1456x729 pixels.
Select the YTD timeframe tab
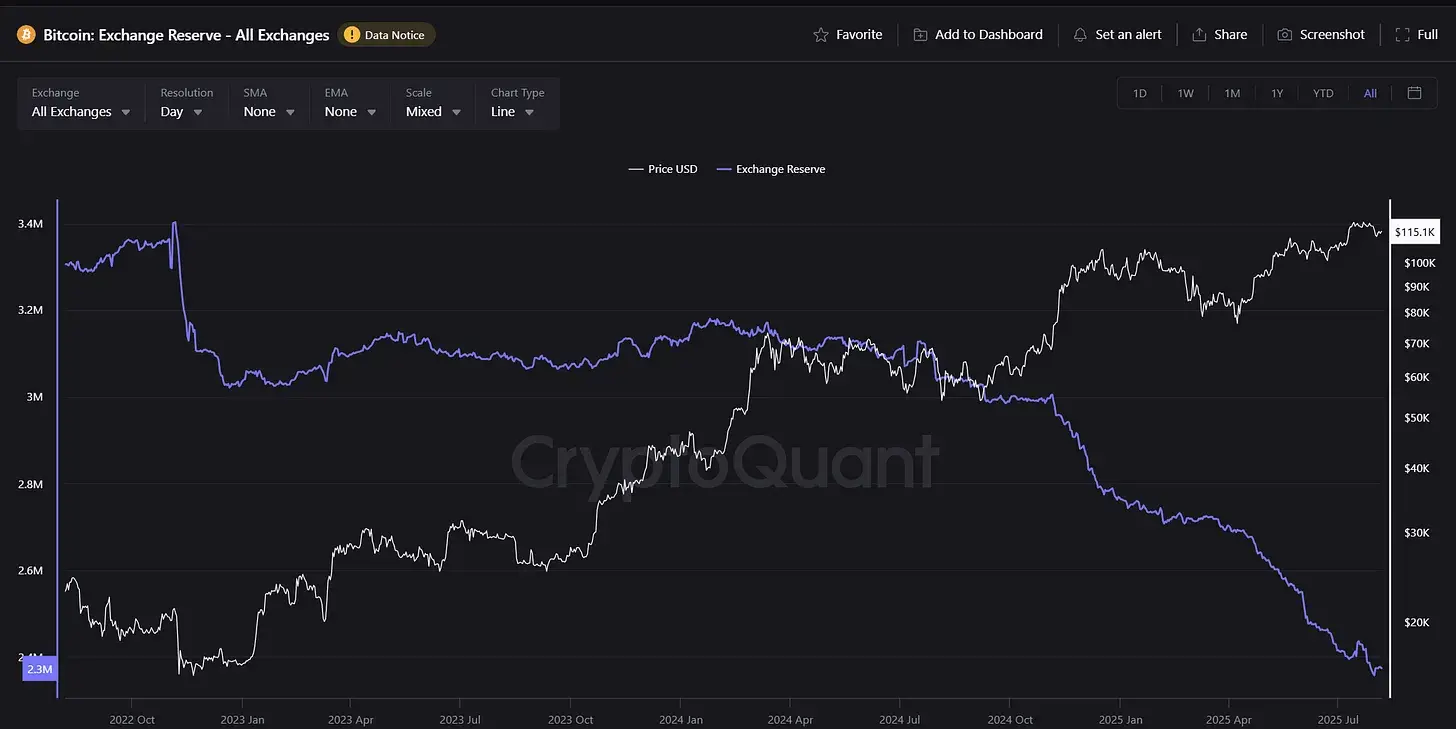(1322, 92)
